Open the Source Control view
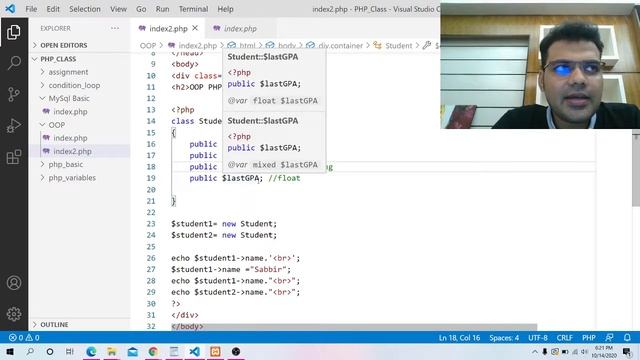 pyautogui.click(x=14, y=94)
